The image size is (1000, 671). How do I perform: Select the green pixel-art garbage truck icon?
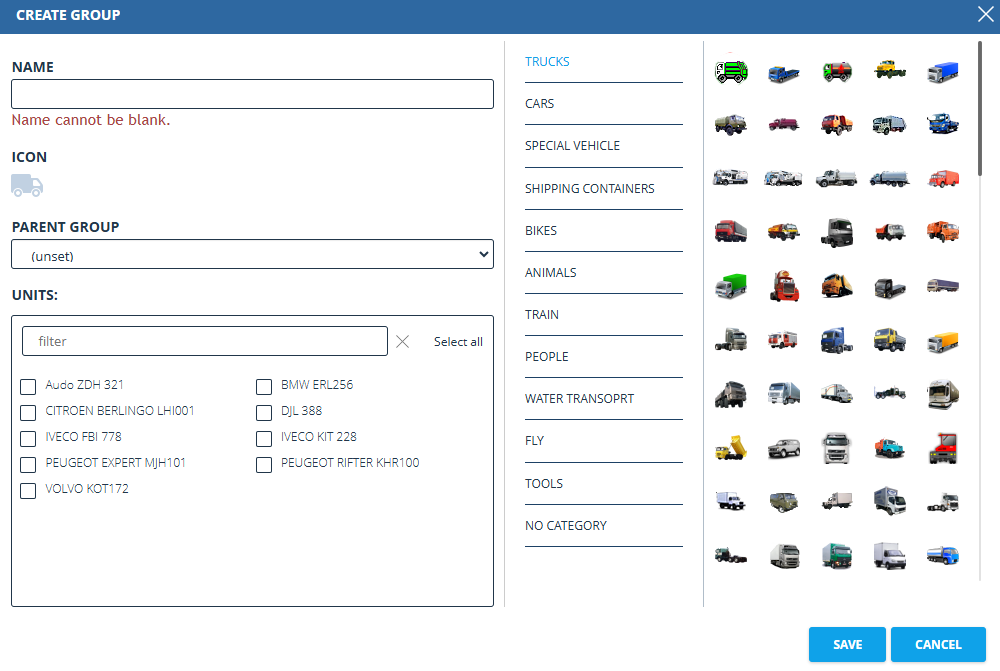click(730, 71)
